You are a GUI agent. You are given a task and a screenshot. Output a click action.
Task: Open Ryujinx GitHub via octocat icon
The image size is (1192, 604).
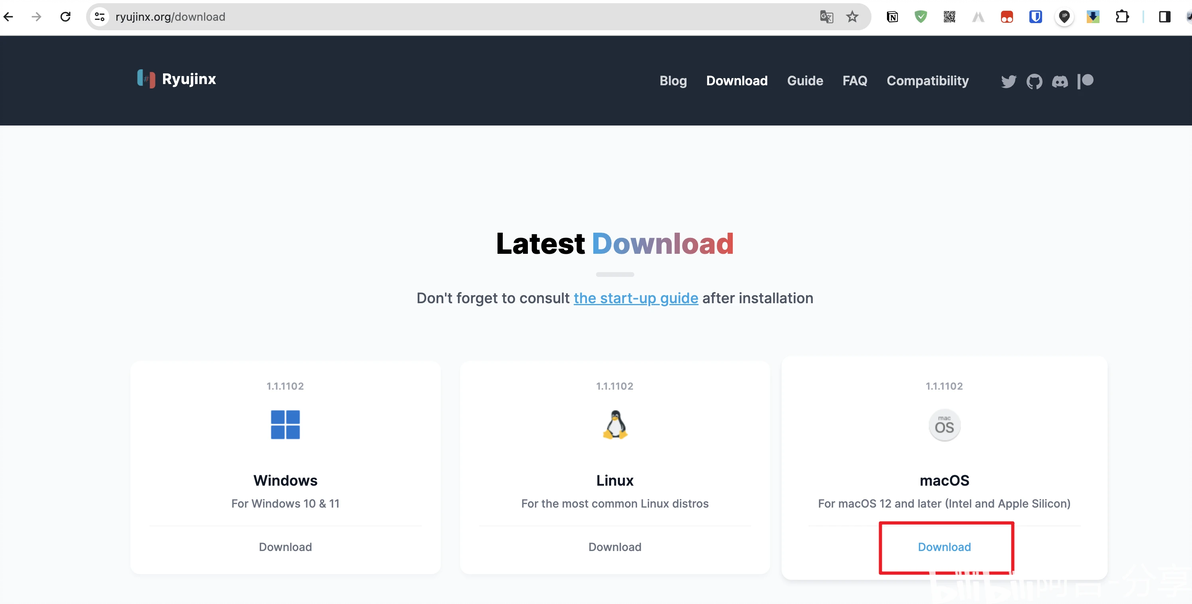(x=1034, y=81)
